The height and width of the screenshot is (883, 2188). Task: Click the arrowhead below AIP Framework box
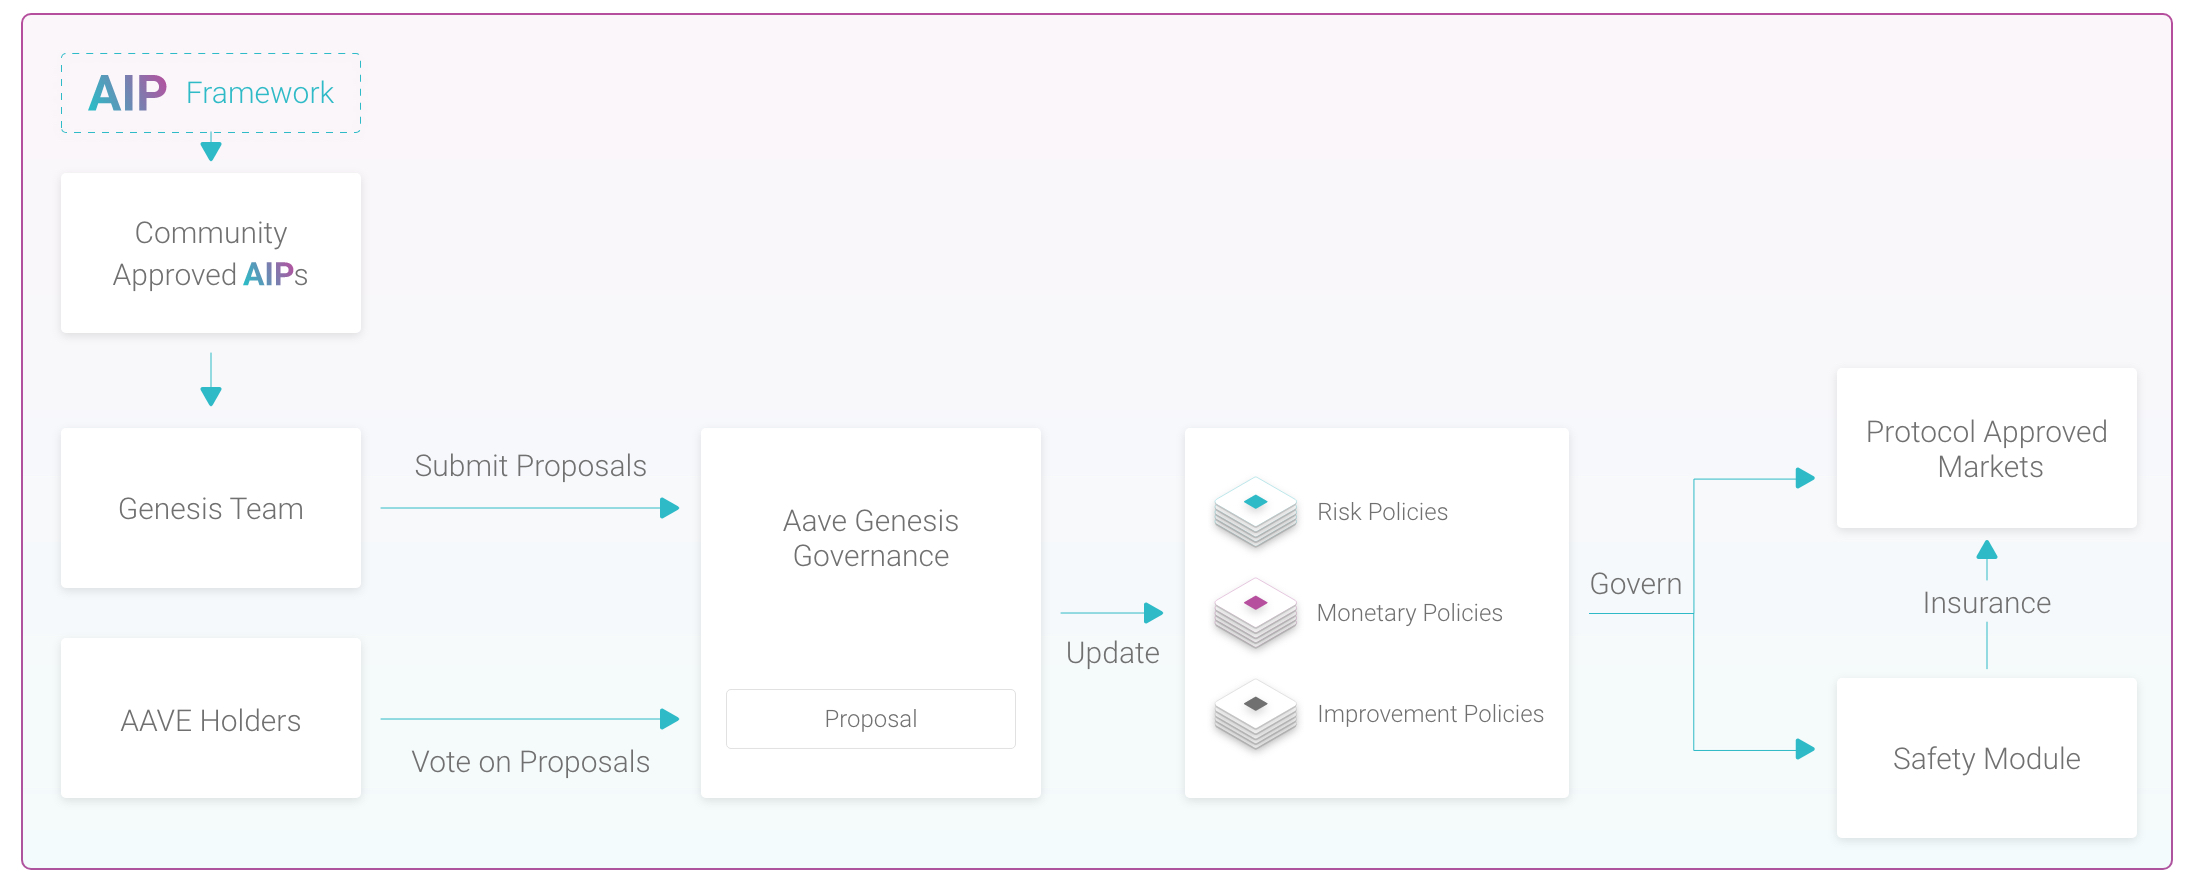(211, 151)
